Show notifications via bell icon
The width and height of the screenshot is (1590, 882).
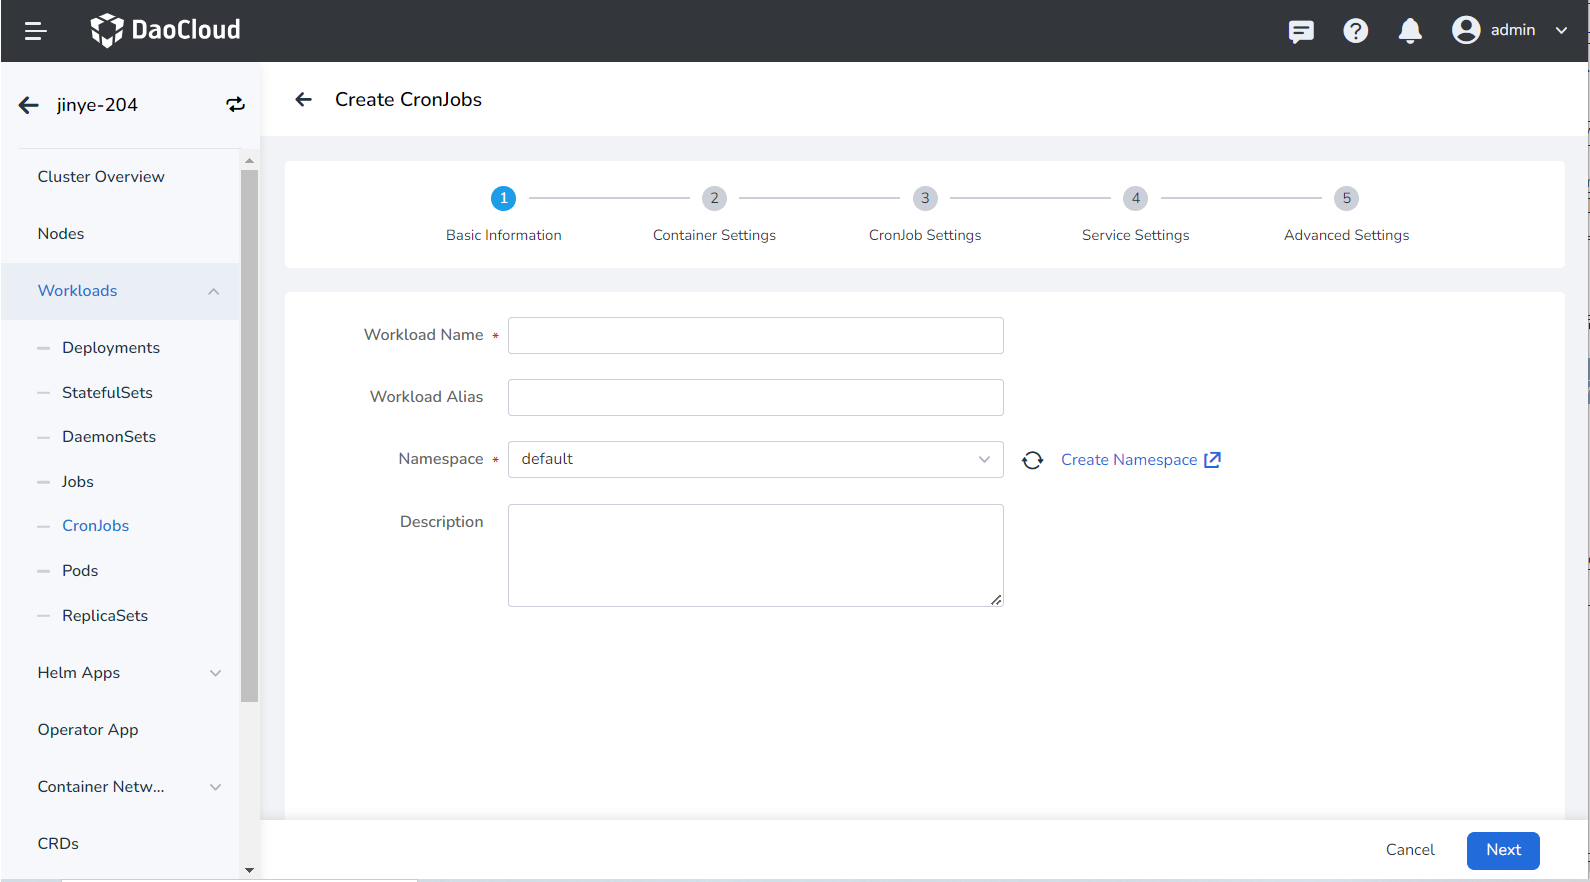click(1410, 31)
